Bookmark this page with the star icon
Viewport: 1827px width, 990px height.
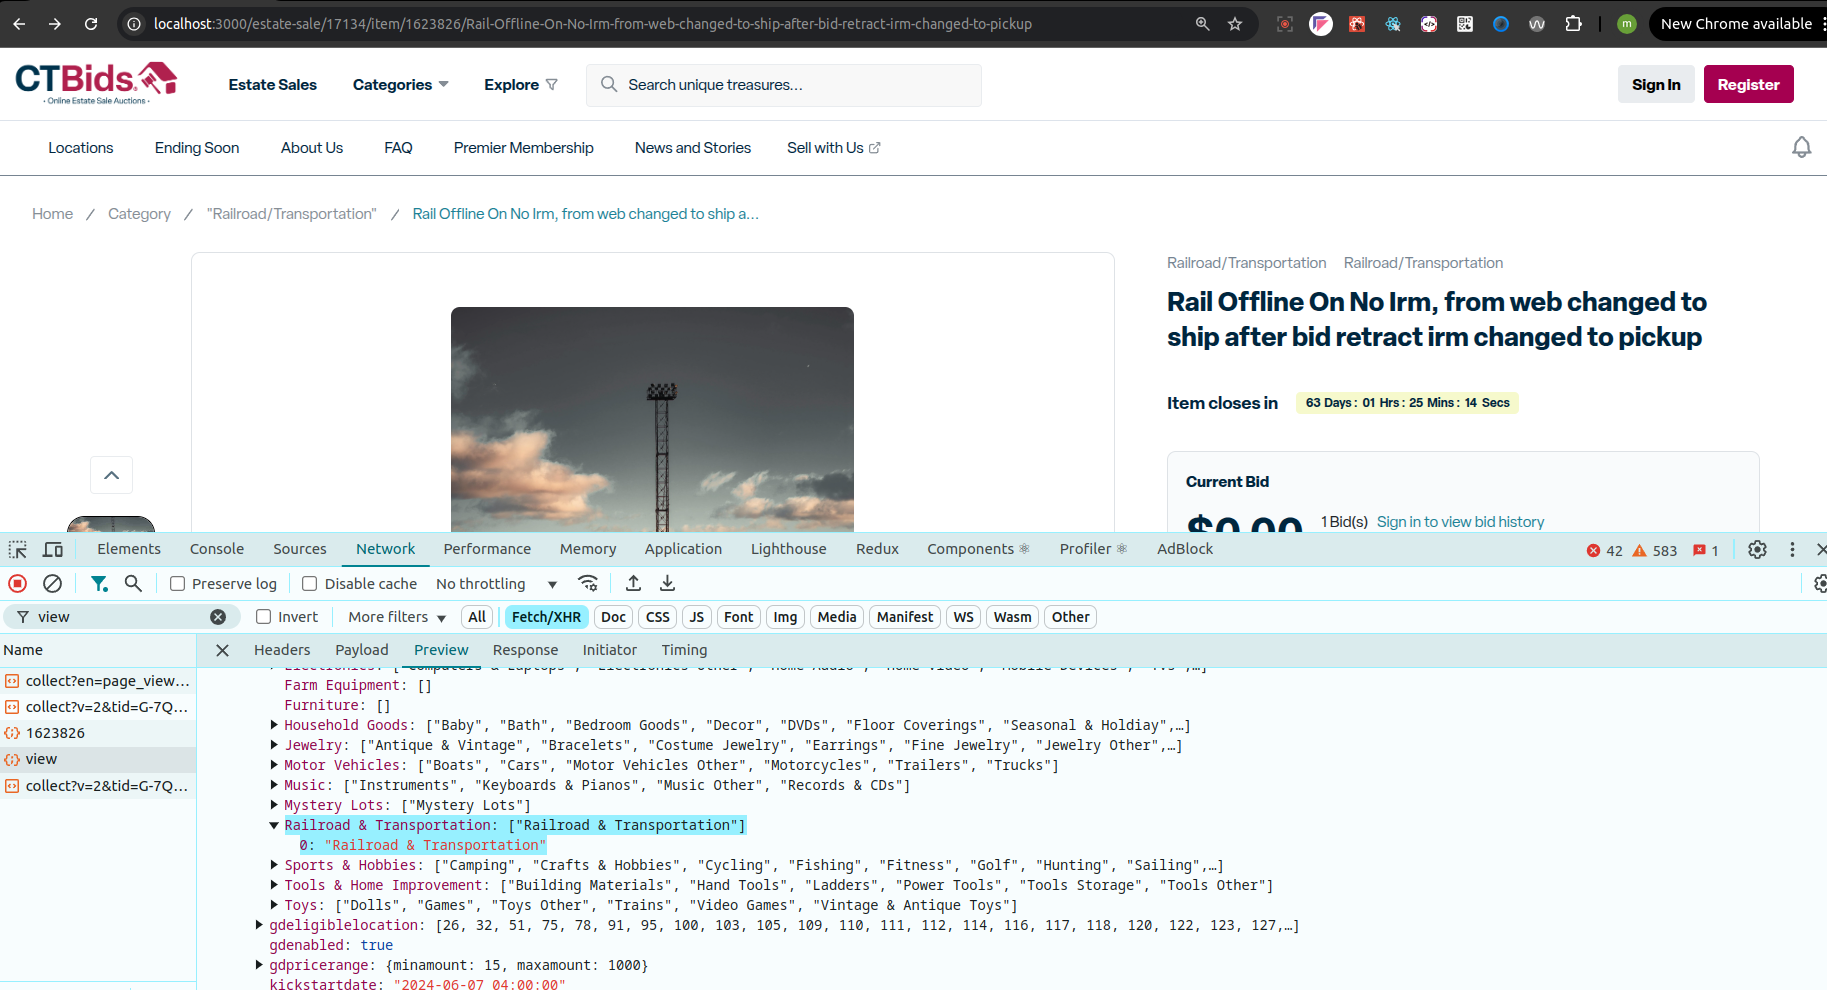pyautogui.click(x=1235, y=24)
